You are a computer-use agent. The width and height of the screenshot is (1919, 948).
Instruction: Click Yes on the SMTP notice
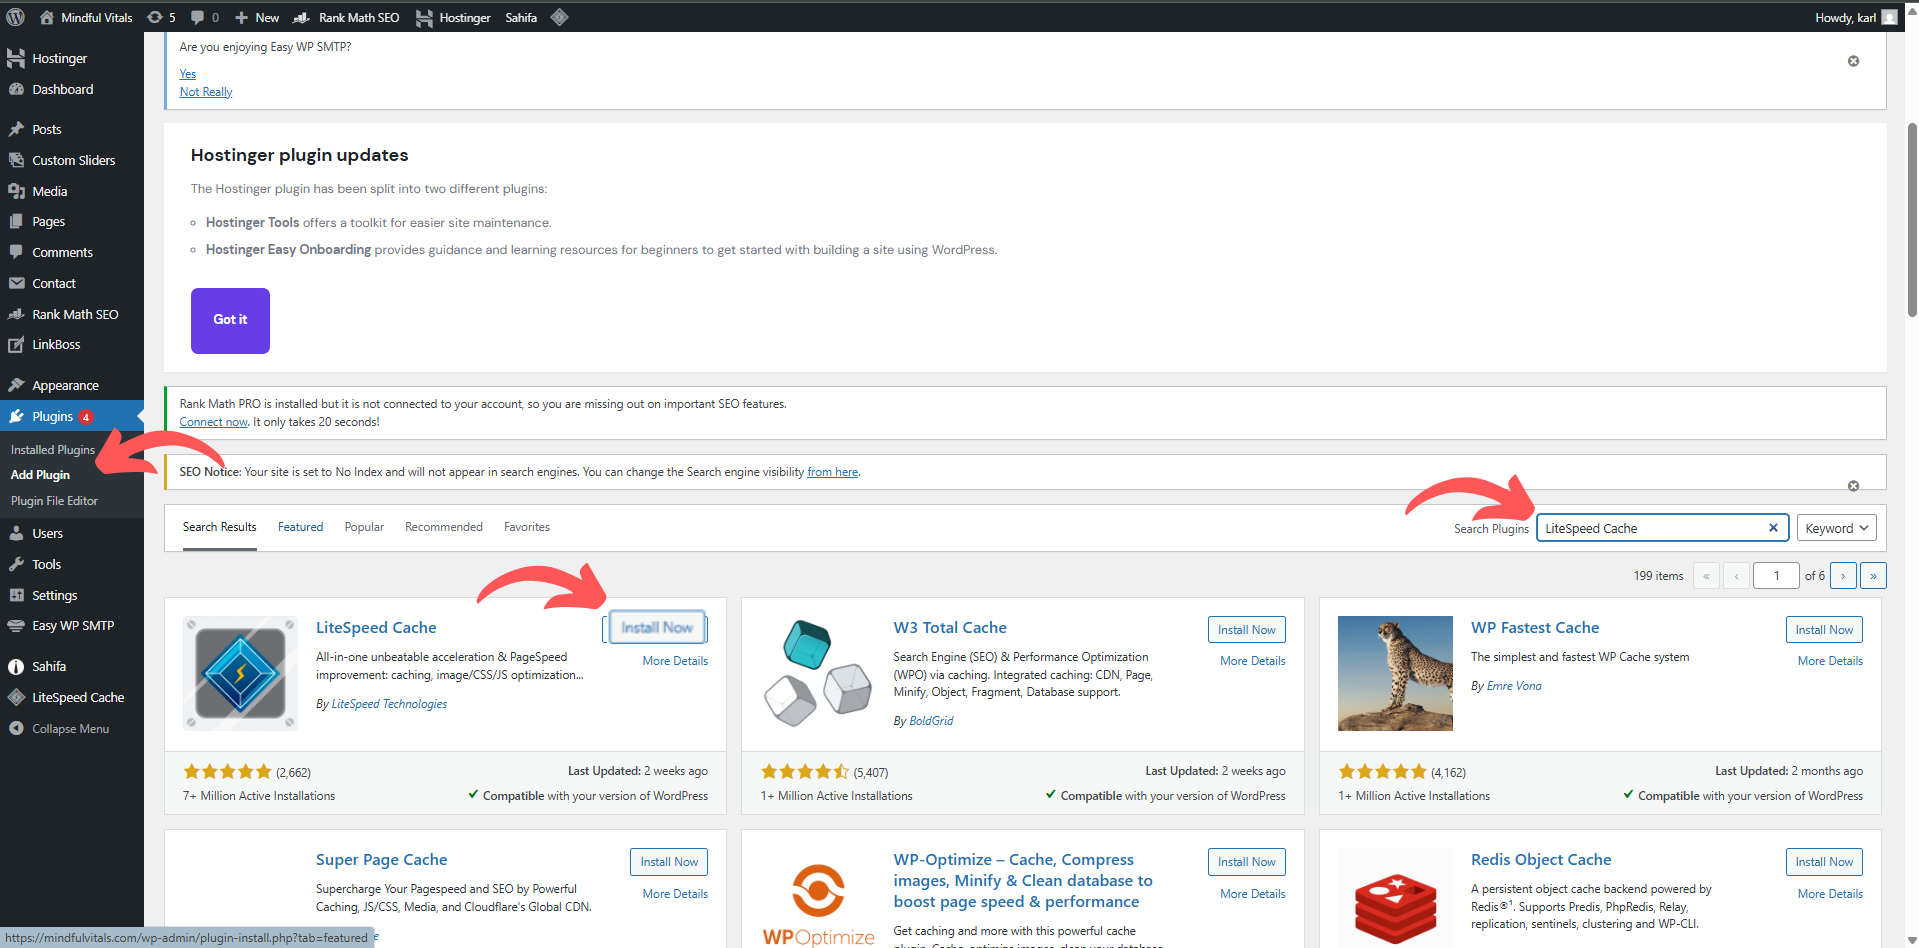pos(188,74)
